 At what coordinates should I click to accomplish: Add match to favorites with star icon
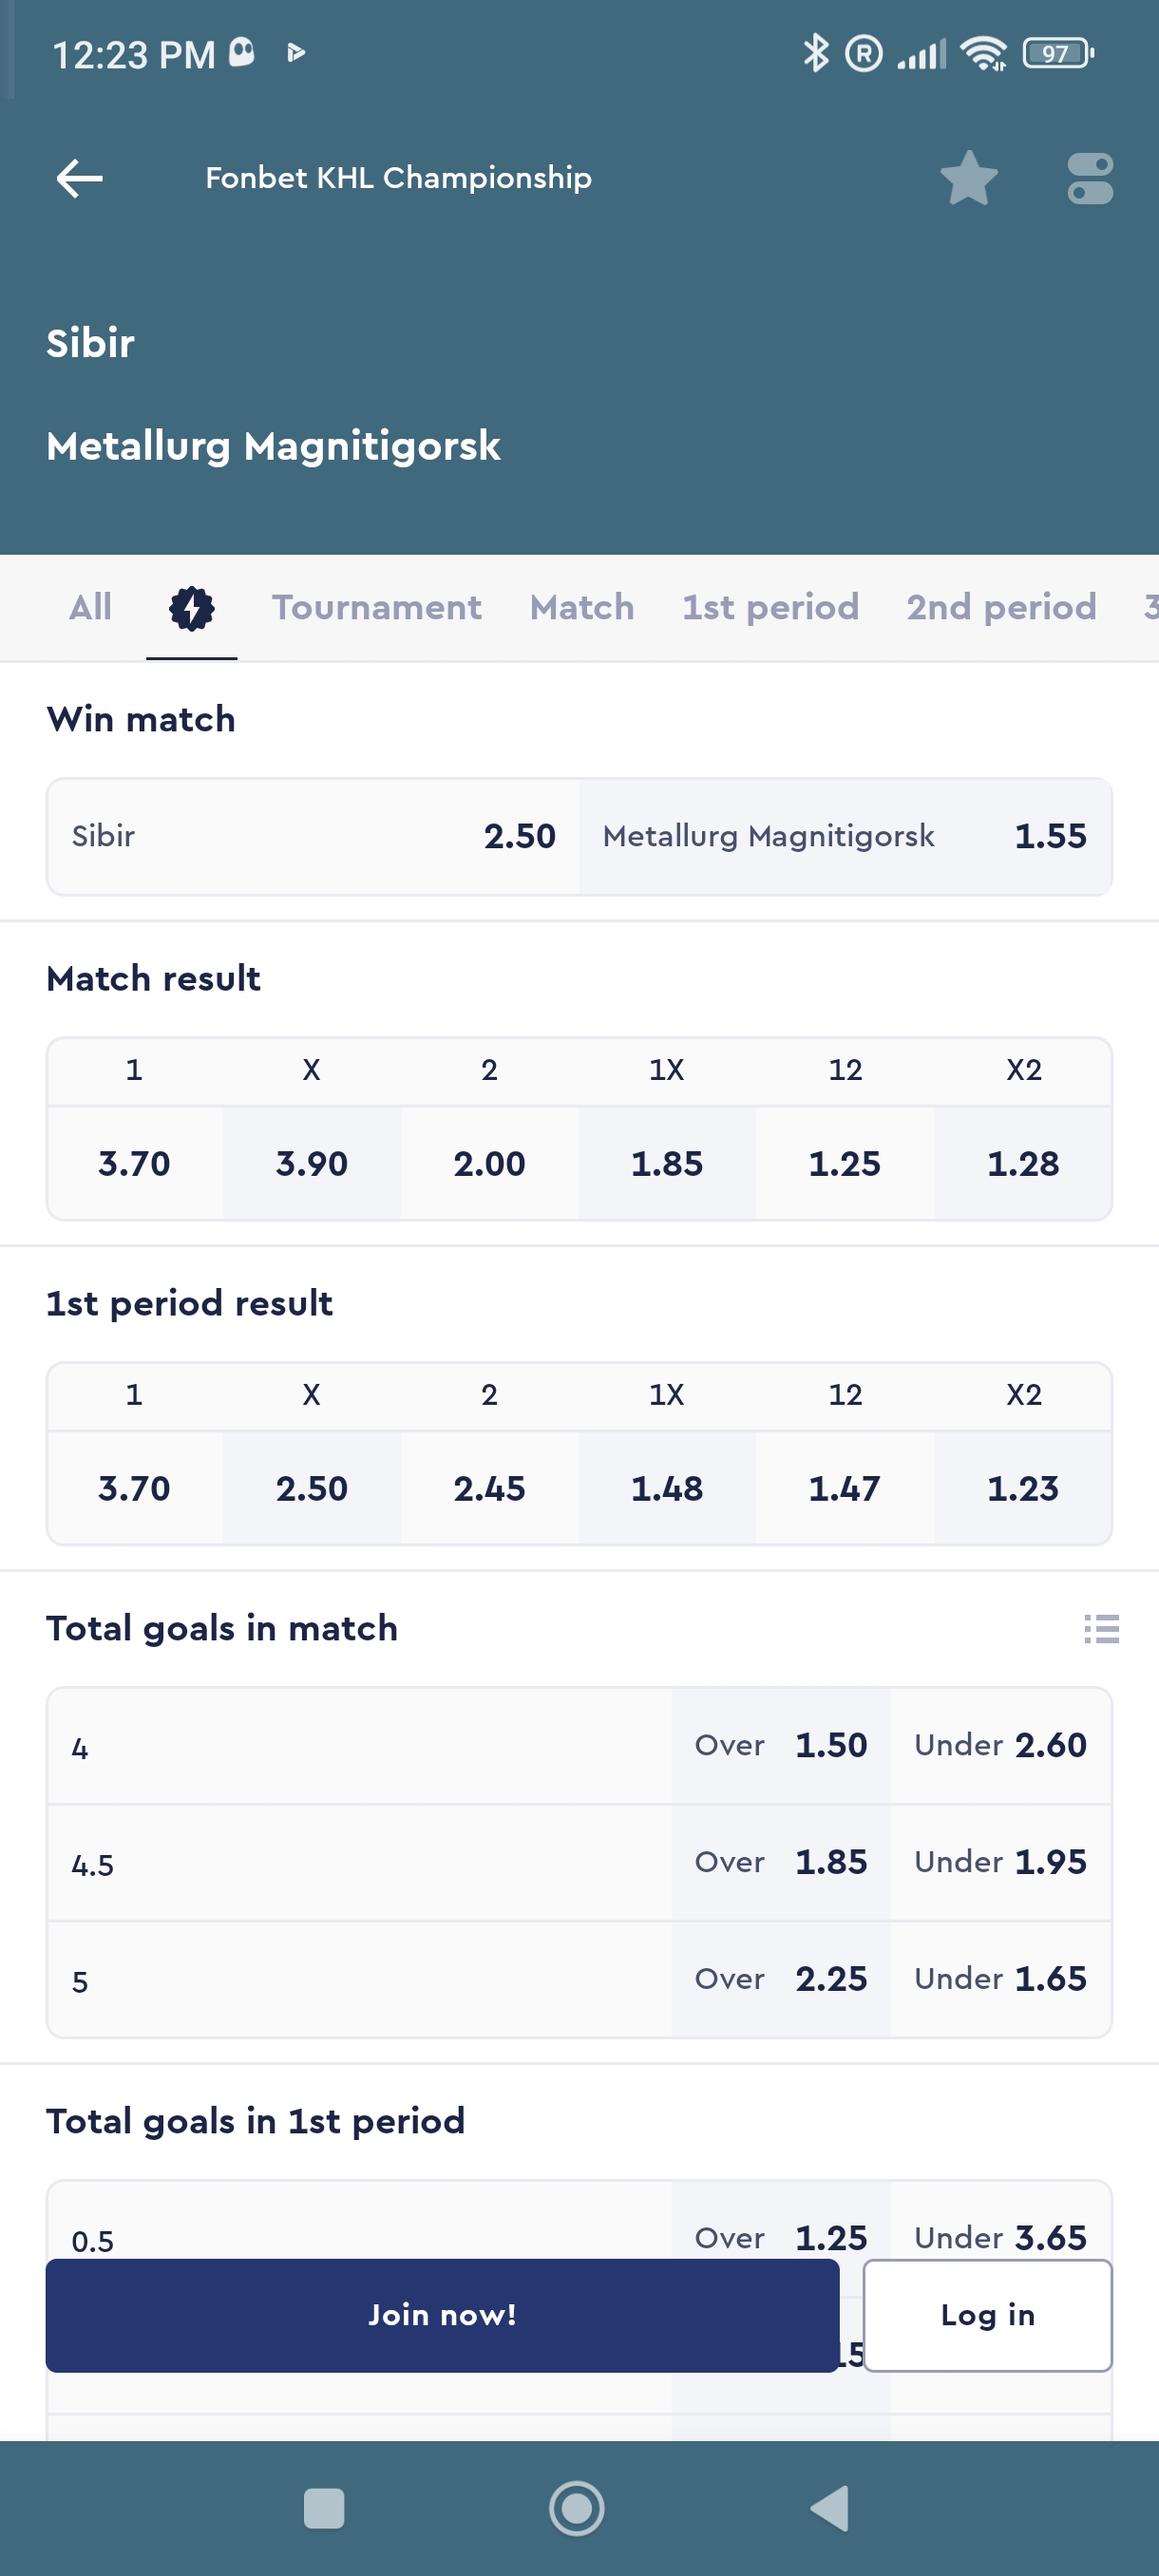click(x=968, y=179)
